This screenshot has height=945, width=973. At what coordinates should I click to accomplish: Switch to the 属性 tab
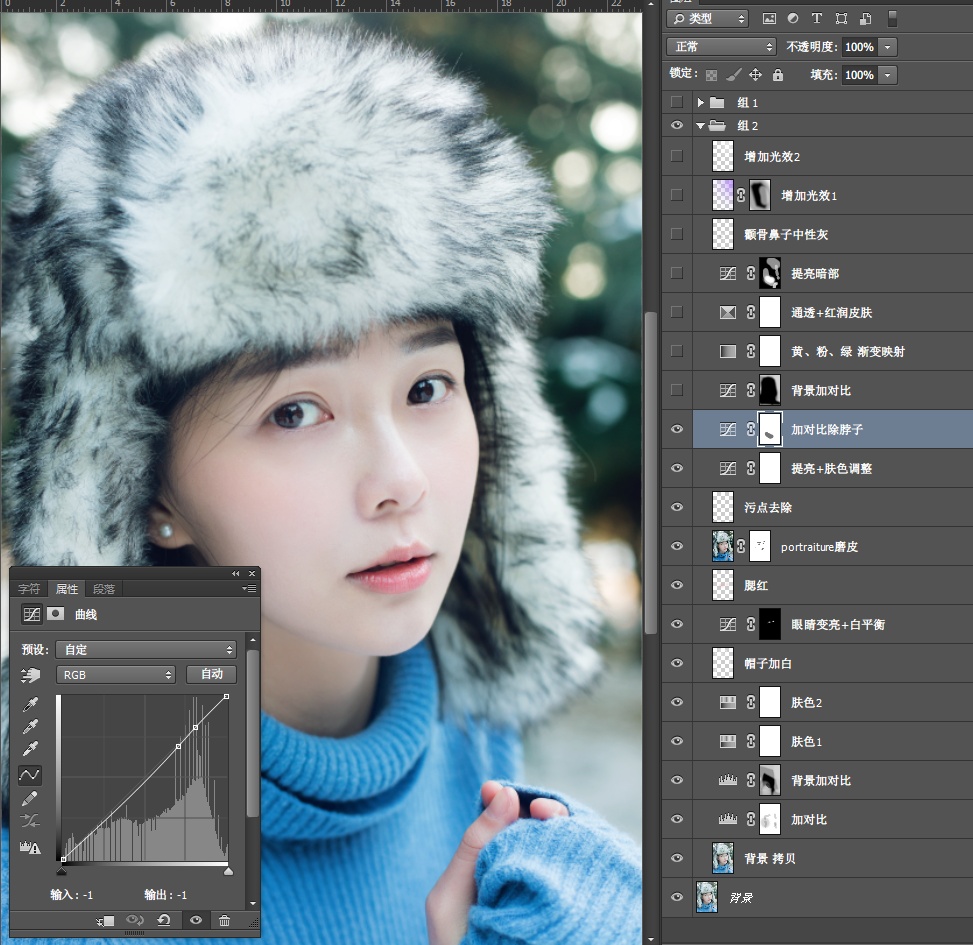point(66,589)
